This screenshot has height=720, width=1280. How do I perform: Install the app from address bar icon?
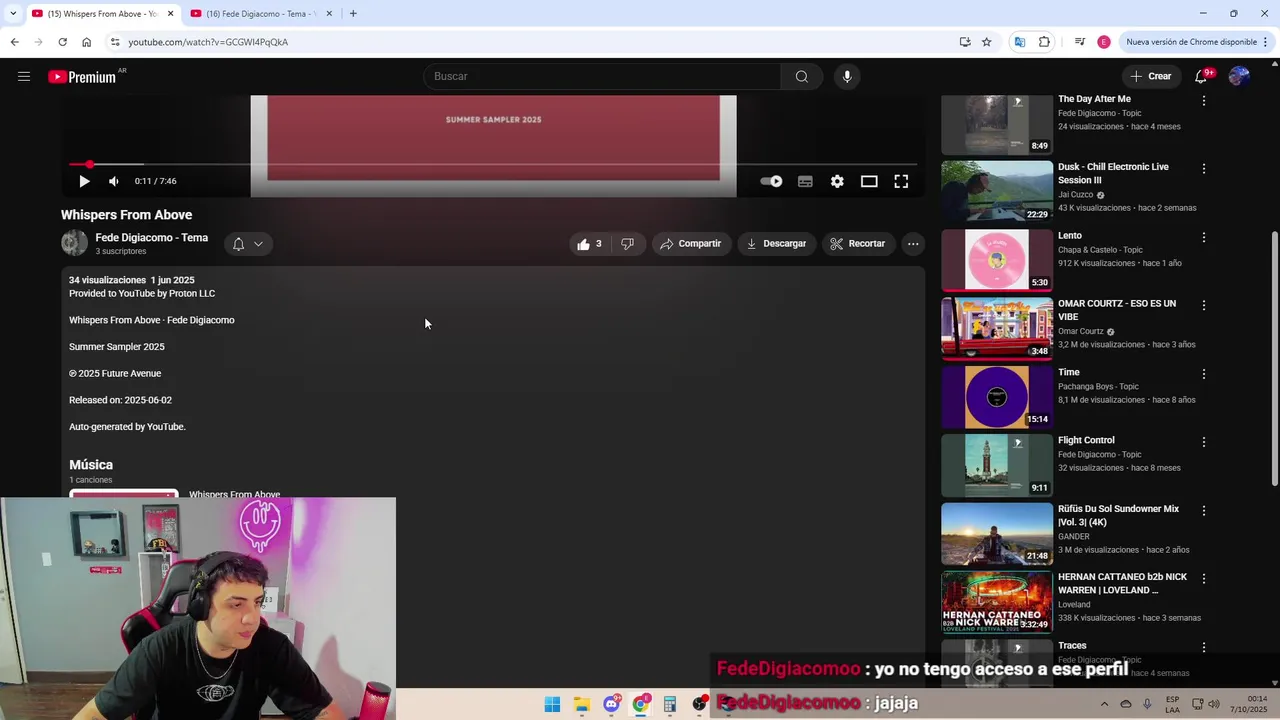[965, 42]
